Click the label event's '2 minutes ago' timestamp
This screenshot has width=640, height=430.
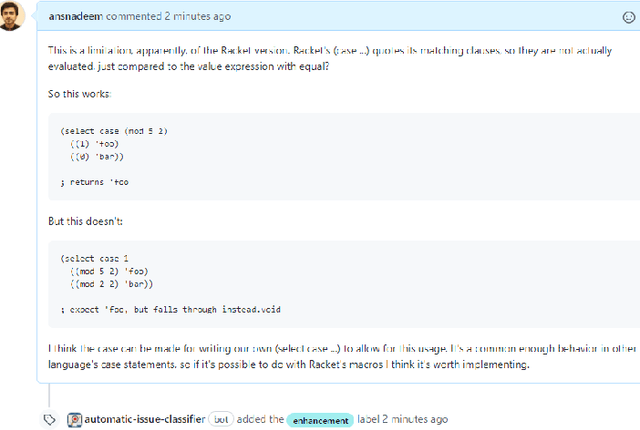pyautogui.click(x=413, y=419)
